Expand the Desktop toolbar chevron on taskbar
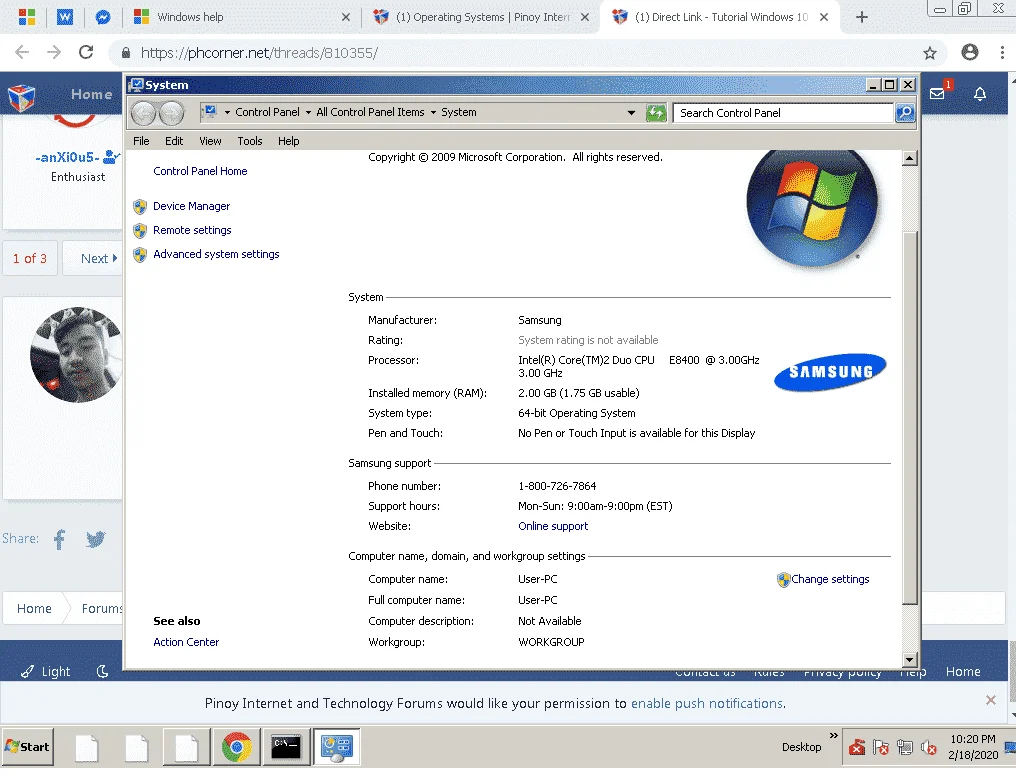This screenshot has width=1016, height=780. tap(833, 735)
